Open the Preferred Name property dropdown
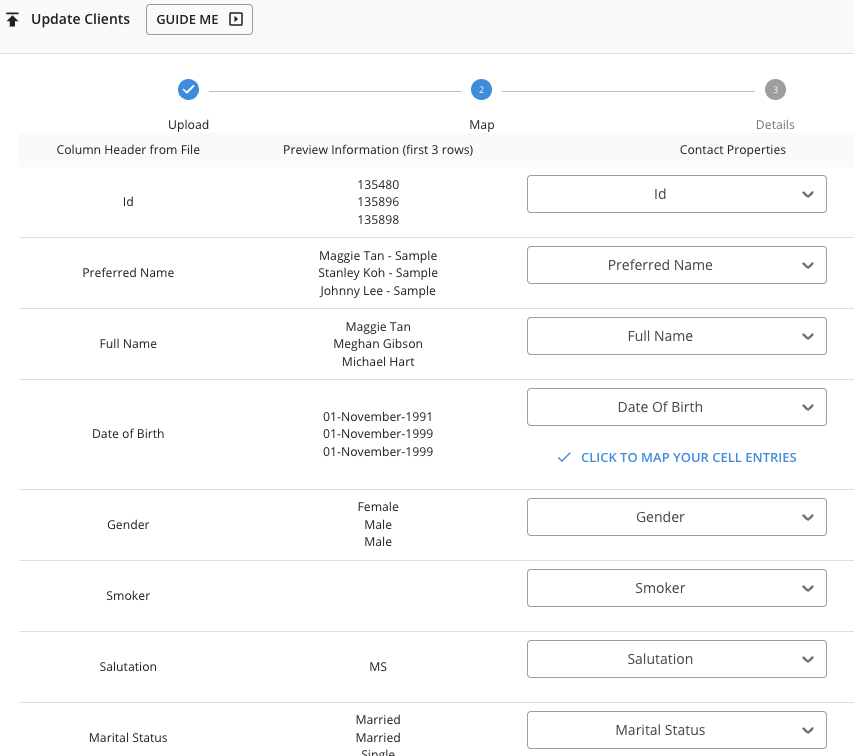Image resolution: width=854 pixels, height=756 pixels. [x=676, y=265]
